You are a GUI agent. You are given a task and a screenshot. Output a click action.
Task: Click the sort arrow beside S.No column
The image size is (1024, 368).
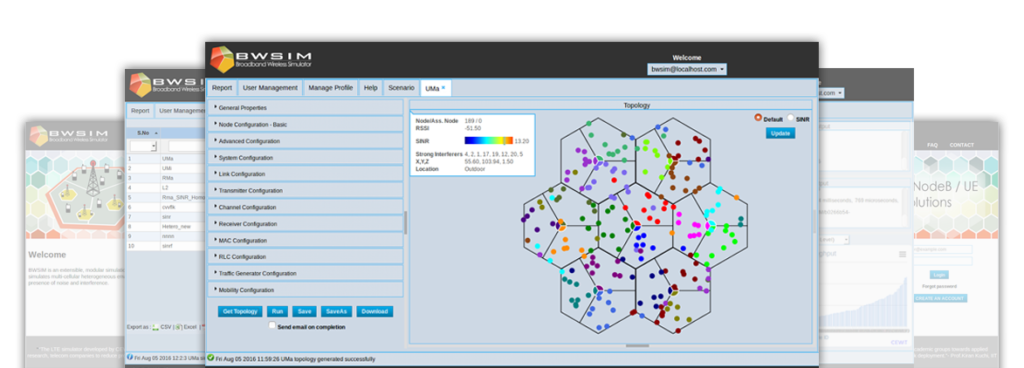(156, 133)
